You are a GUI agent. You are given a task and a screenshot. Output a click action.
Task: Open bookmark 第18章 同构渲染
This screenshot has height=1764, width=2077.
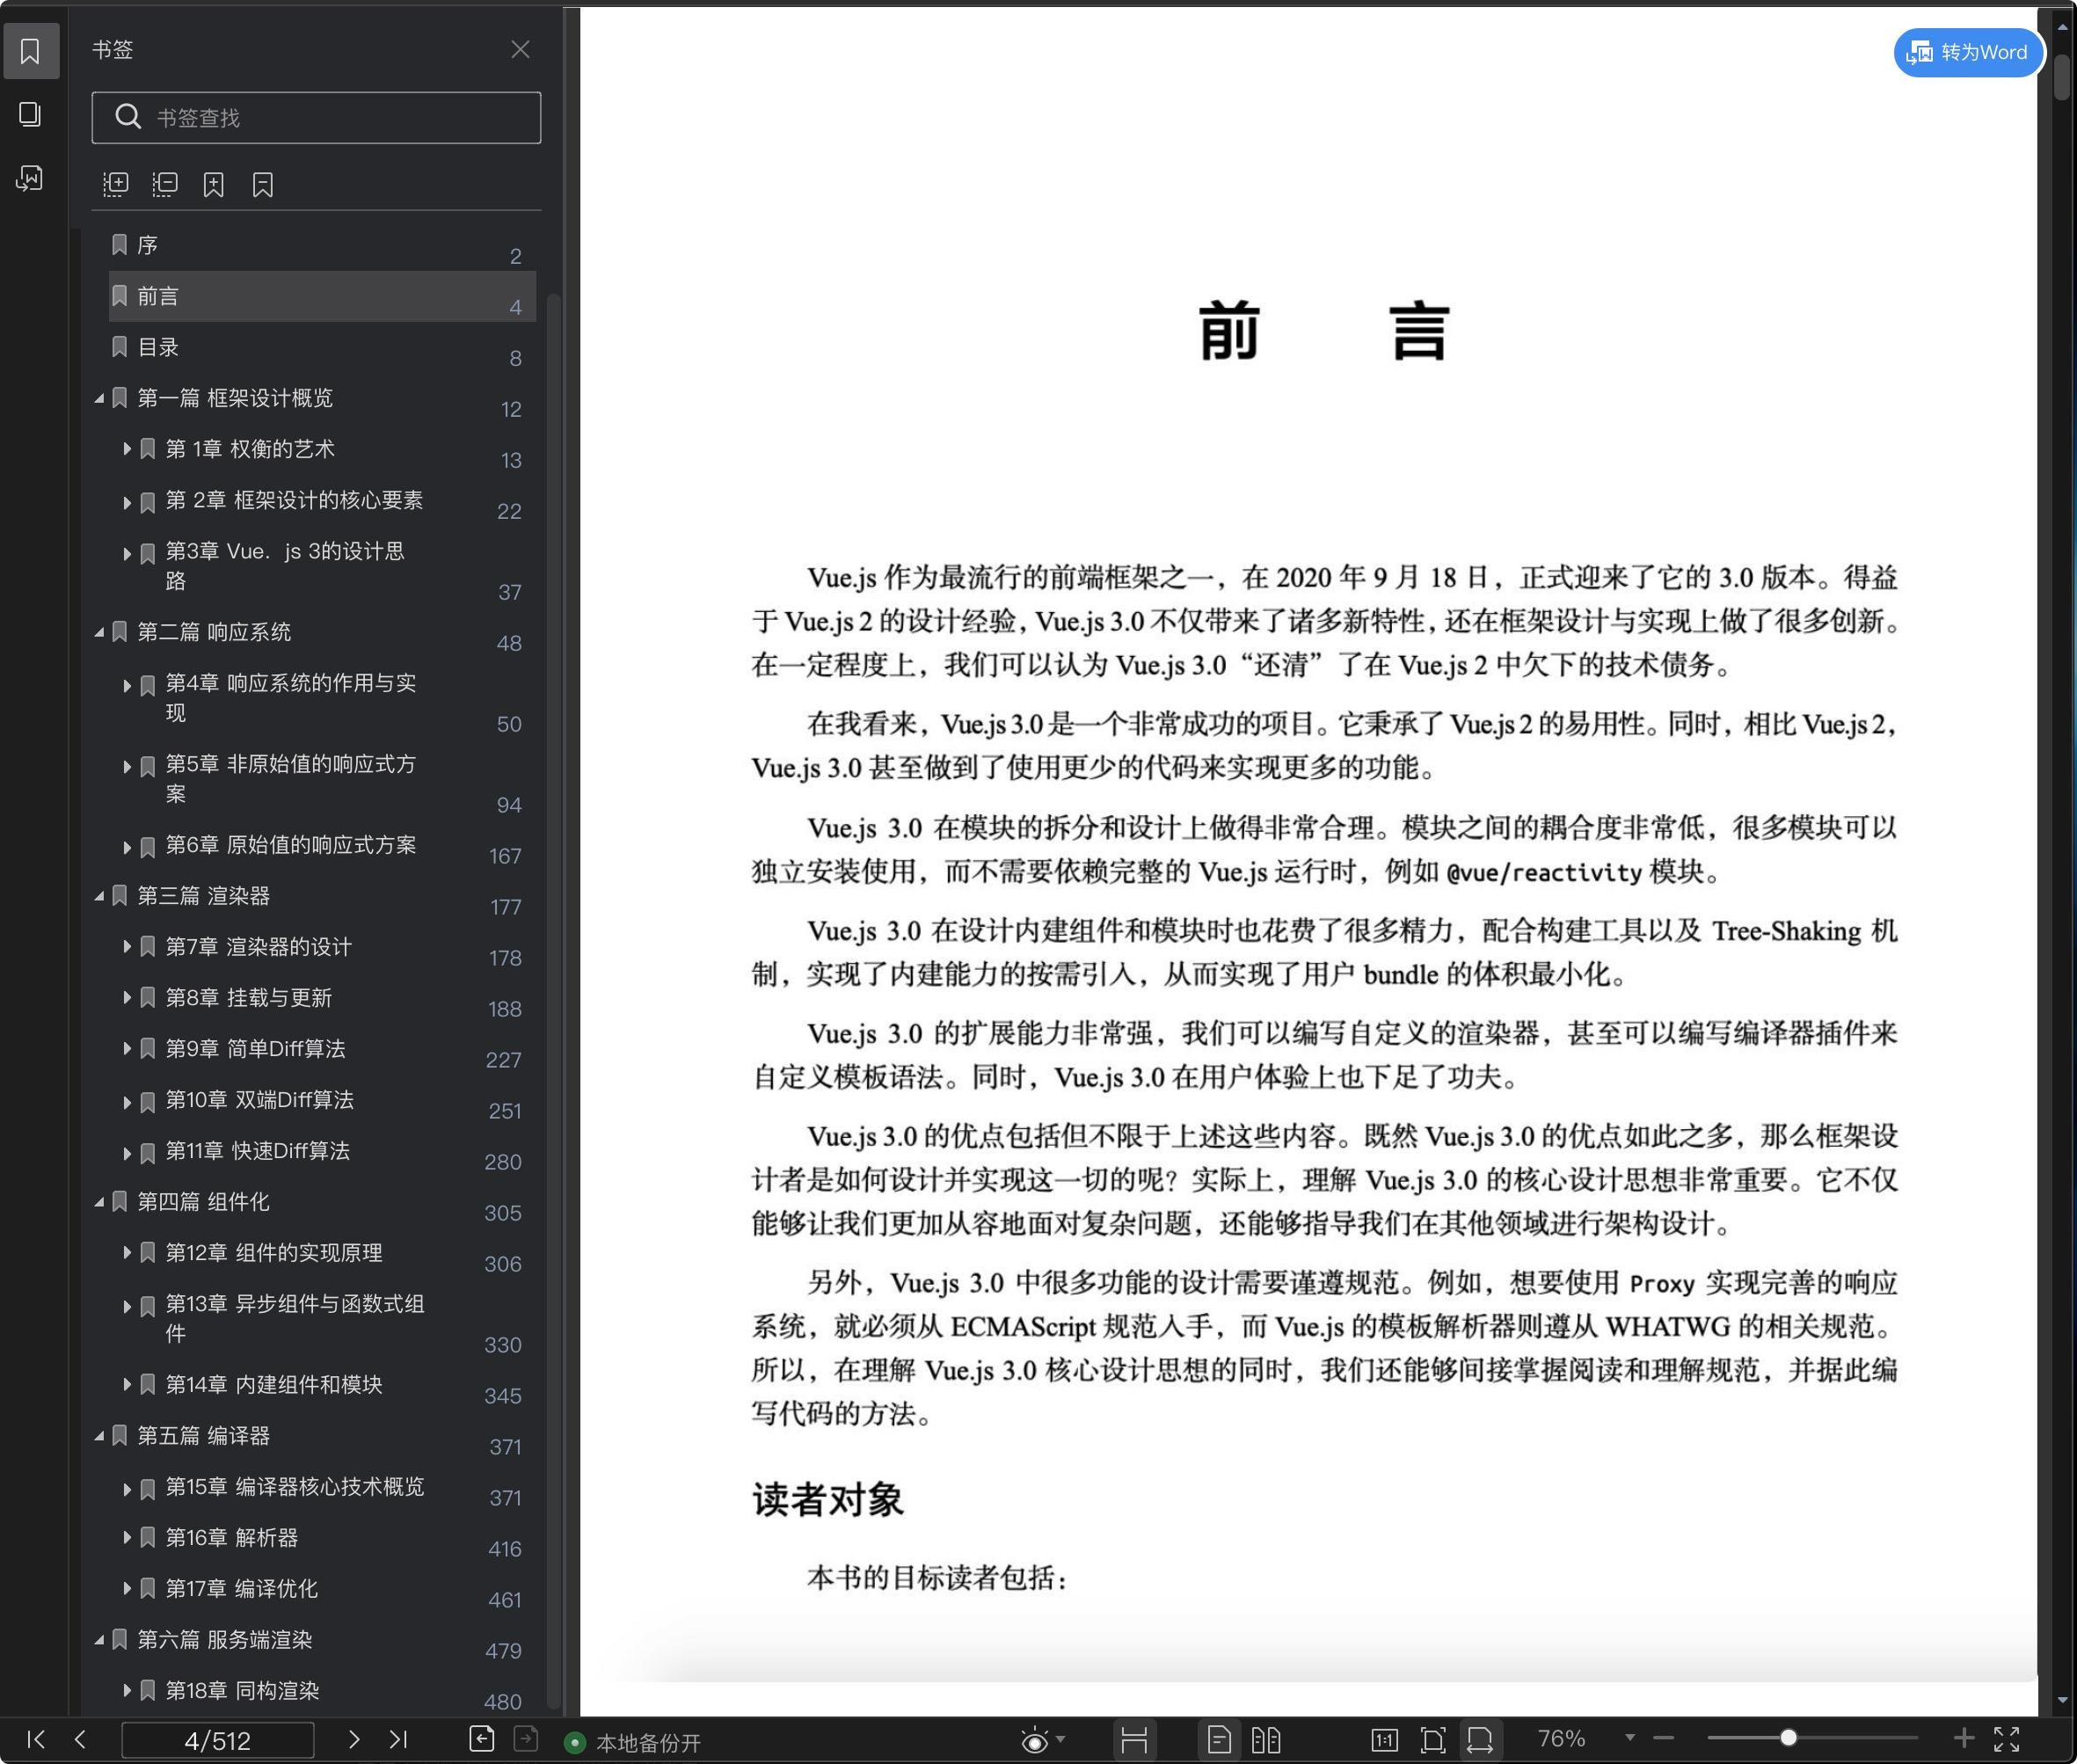tap(242, 1691)
